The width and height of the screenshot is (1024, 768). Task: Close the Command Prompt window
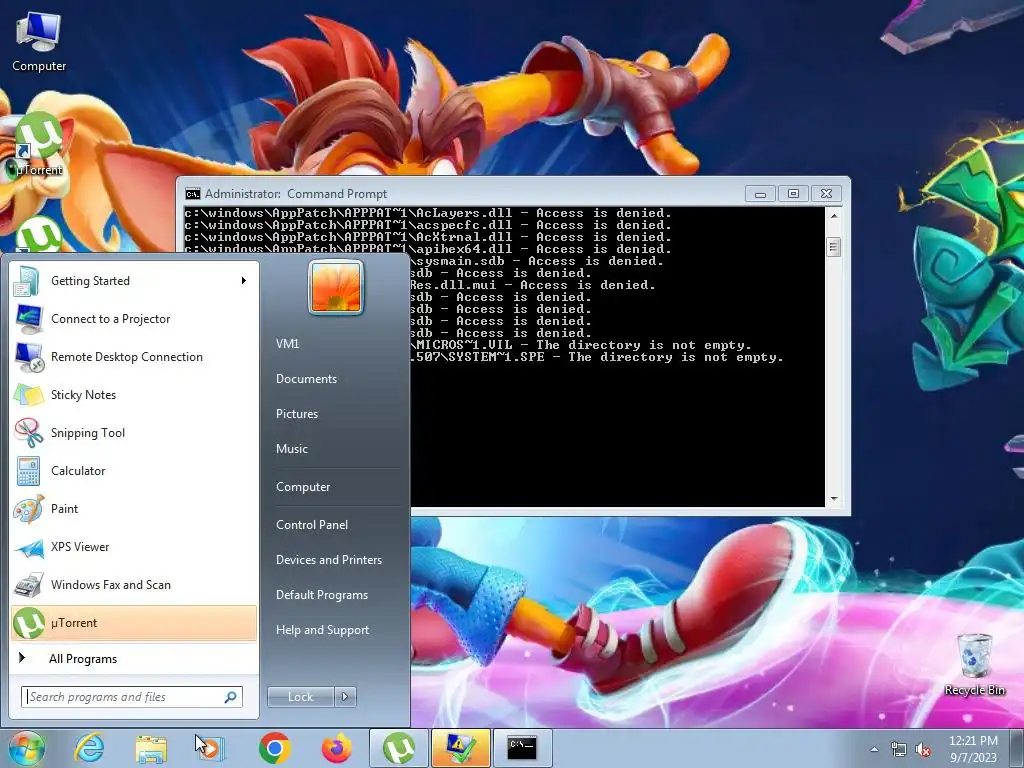point(826,194)
